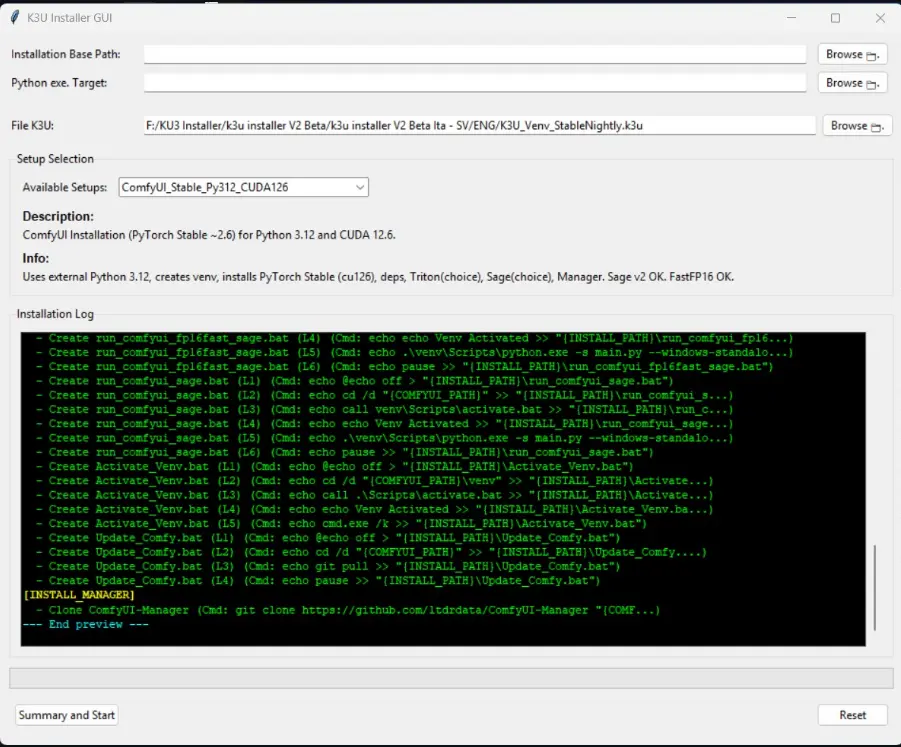Image resolution: width=901 pixels, height=747 pixels.
Task: Click the Update_Comfy.bat (L4) pause line
Action: [318, 581]
